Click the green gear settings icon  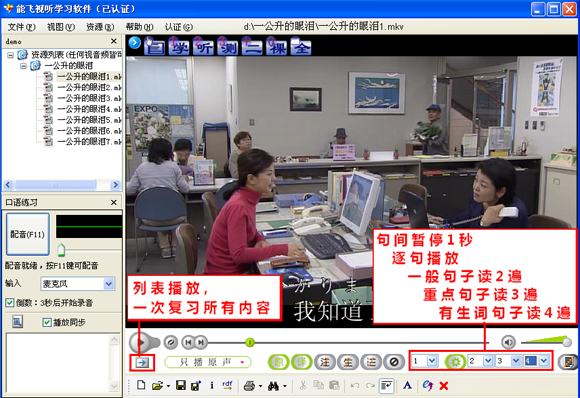click(455, 361)
